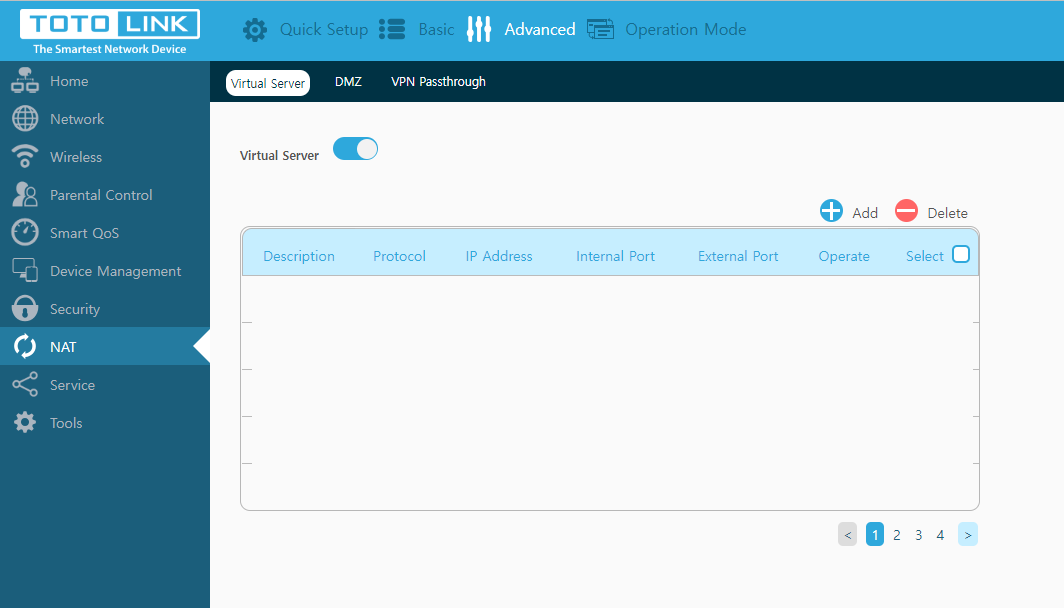
Task: Open the Operation Mode menu
Action: 686,30
